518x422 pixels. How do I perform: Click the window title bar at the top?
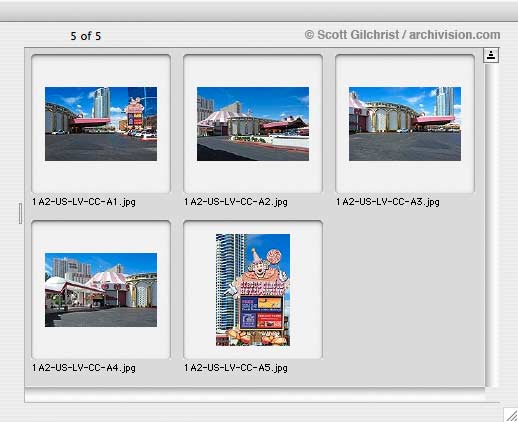[259, 11]
